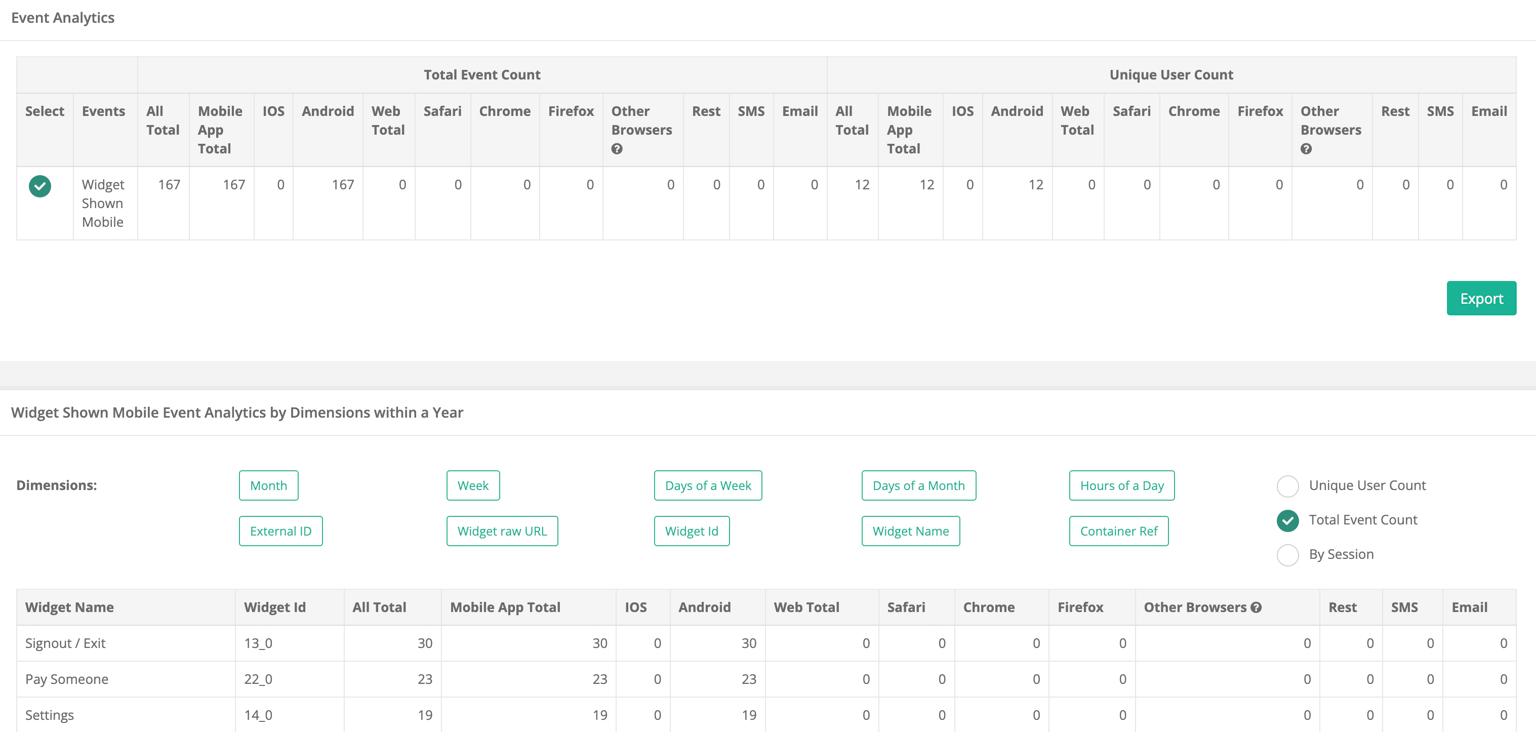Open the Other Browsers help tooltip in Unique User Count section
The image size is (1536, 732).
coord(1307,148)
